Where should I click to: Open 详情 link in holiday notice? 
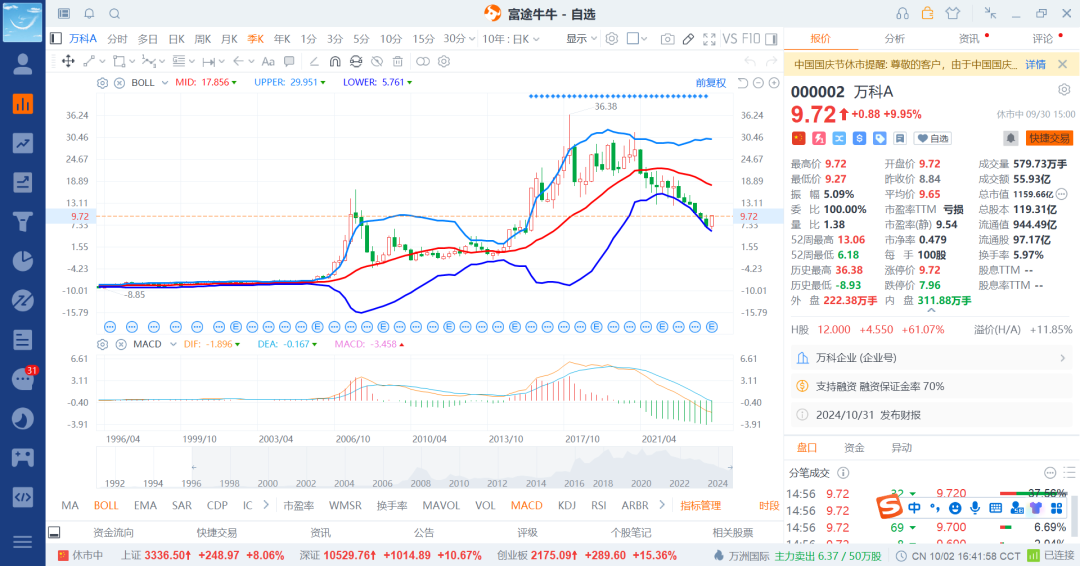(x=1035, y=64)
